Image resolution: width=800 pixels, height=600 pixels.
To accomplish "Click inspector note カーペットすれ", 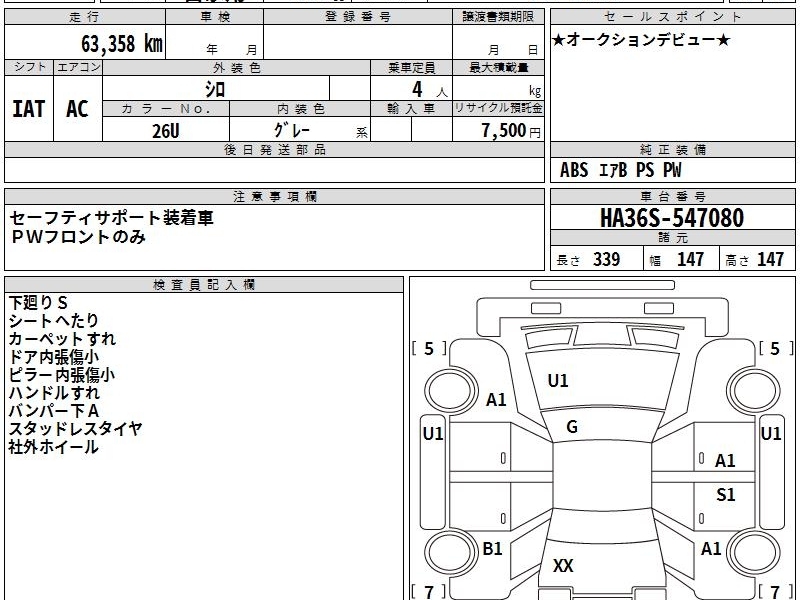I will 62,339.
